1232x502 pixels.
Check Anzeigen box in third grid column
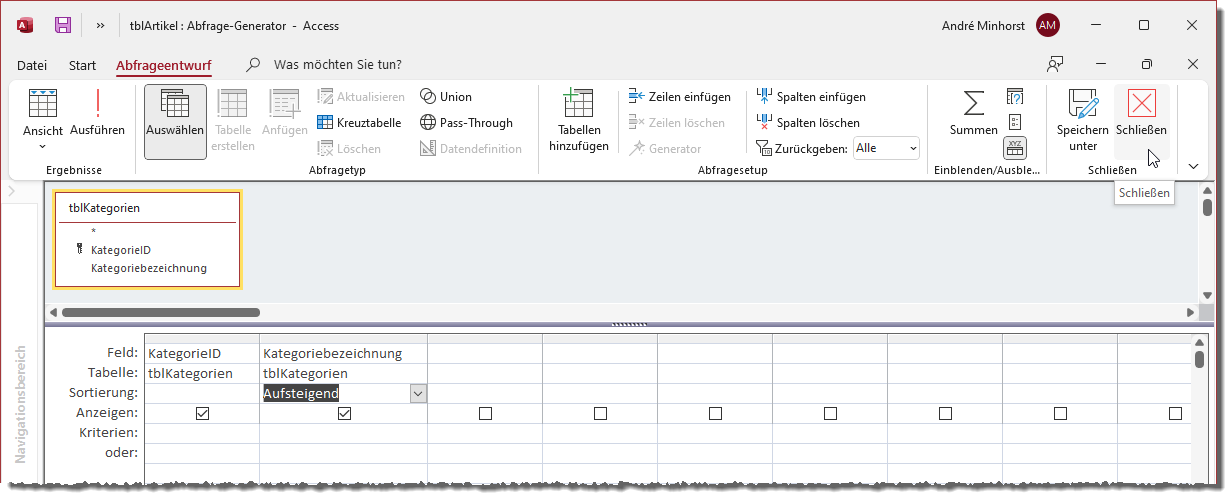click(x=485, y=413)
